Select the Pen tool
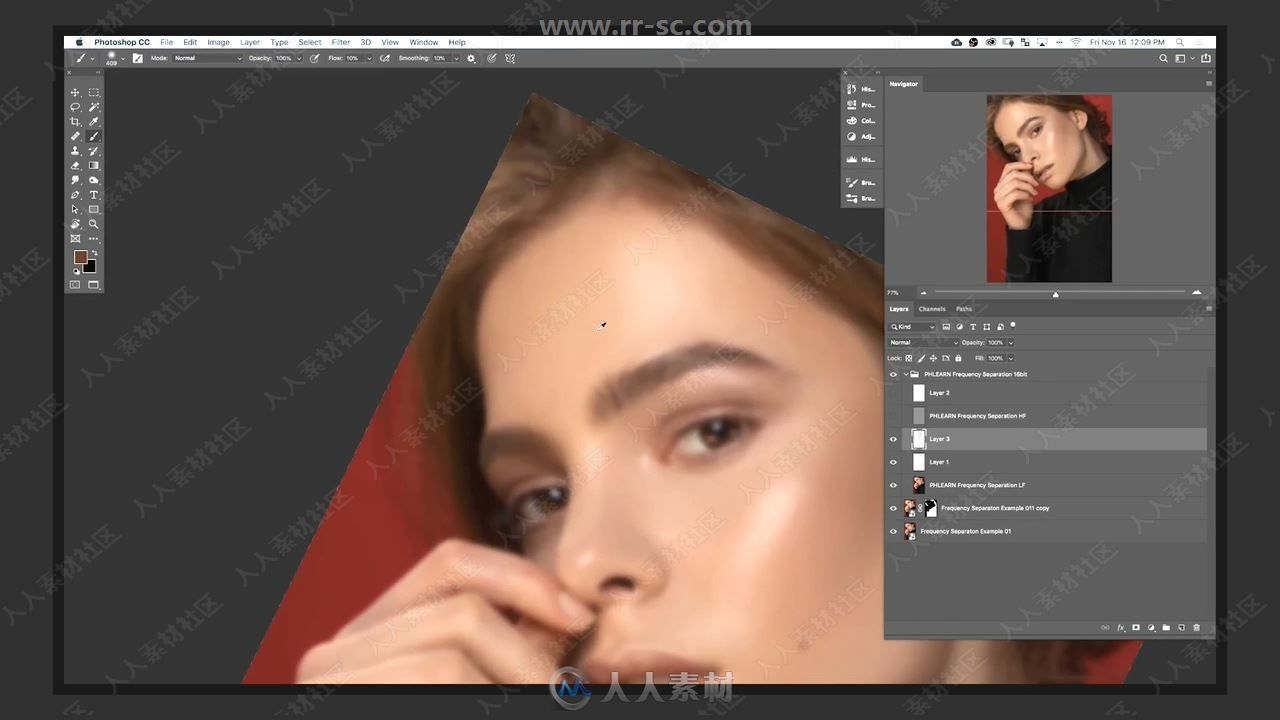The image size is (1280, 720). (75, 195)
